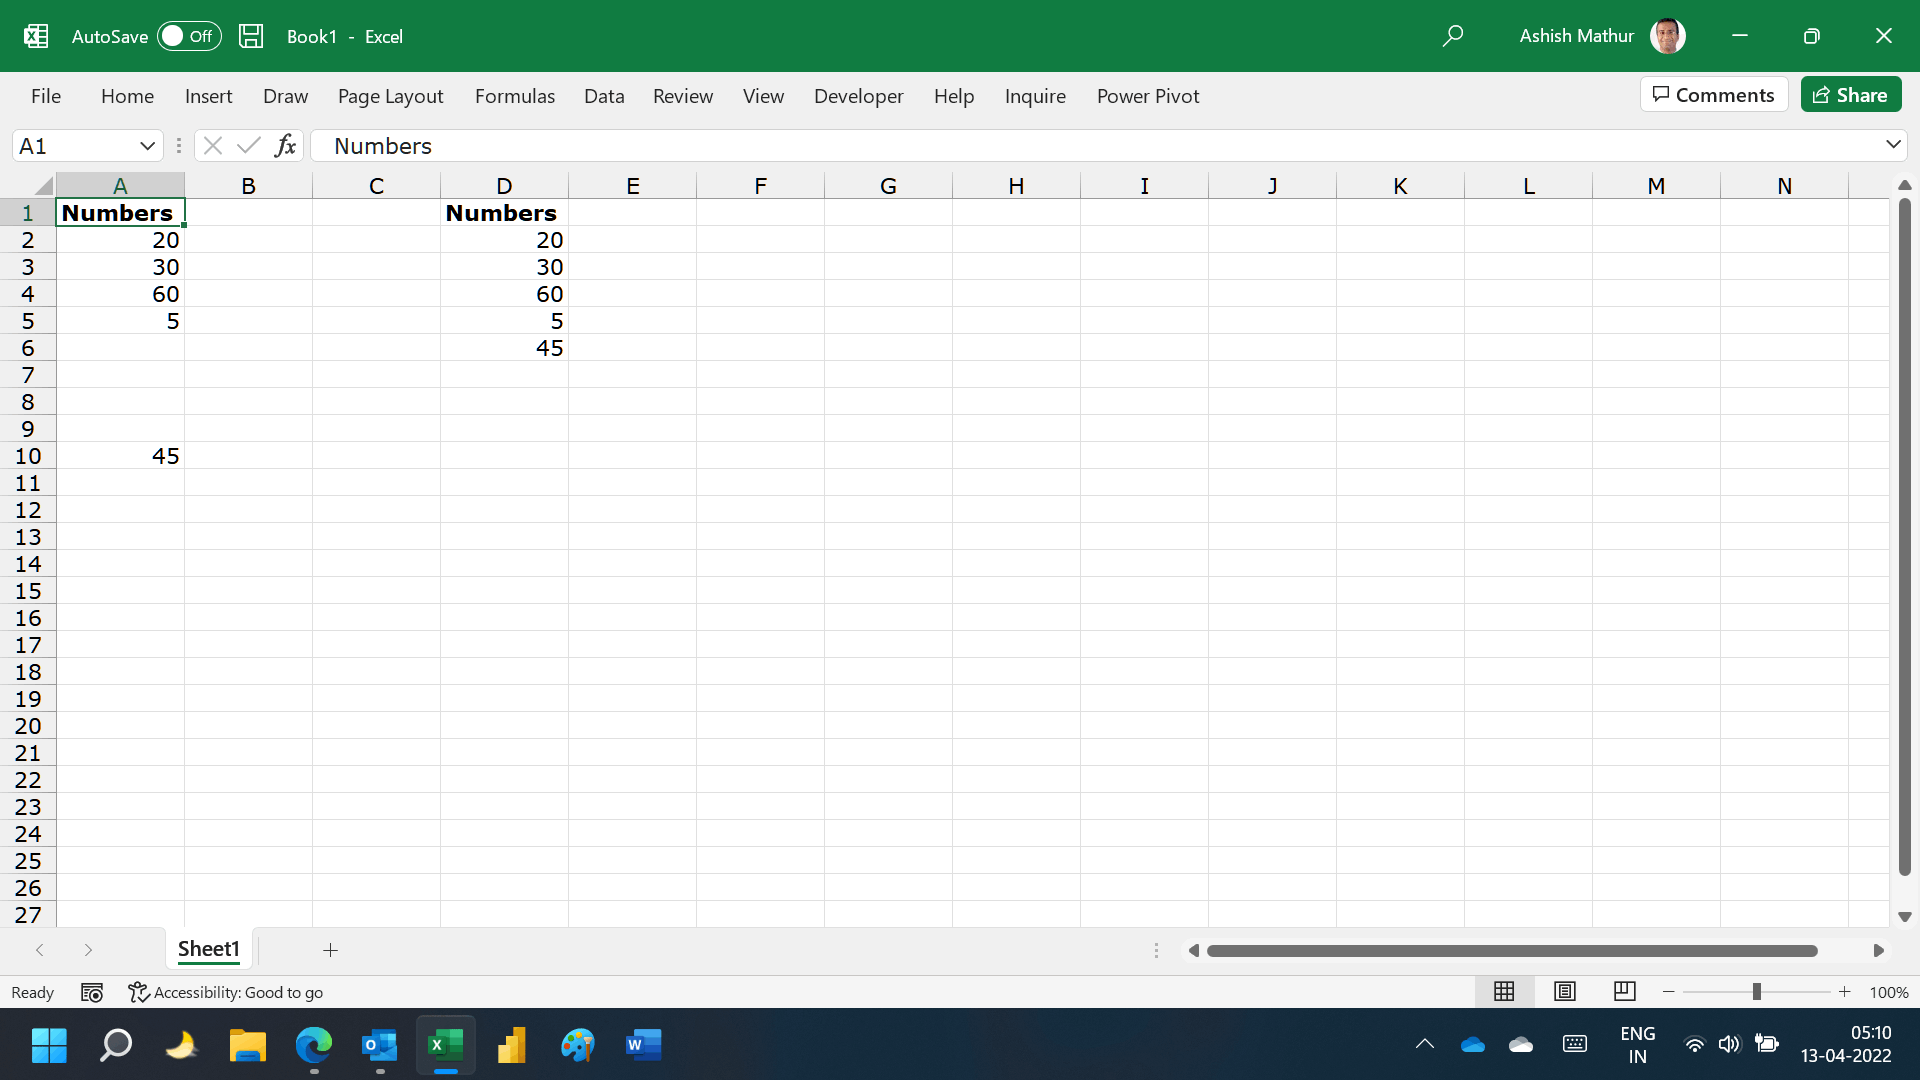Image resolution: width=1920 pixels, height=1080 pixels.
Task: Click the zoom slider handle
Action: click(x=1756, y=992)
